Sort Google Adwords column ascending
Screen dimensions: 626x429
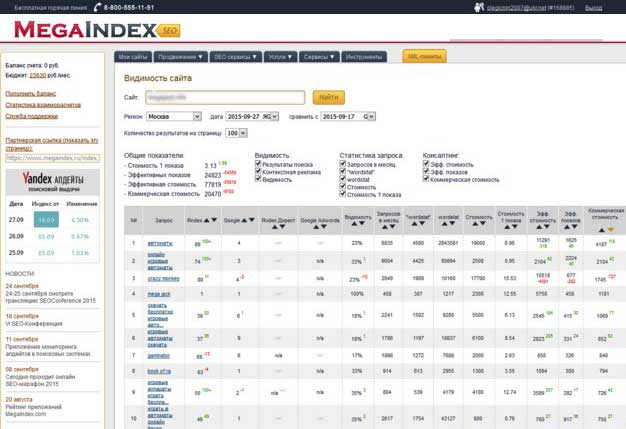(316, 227)
